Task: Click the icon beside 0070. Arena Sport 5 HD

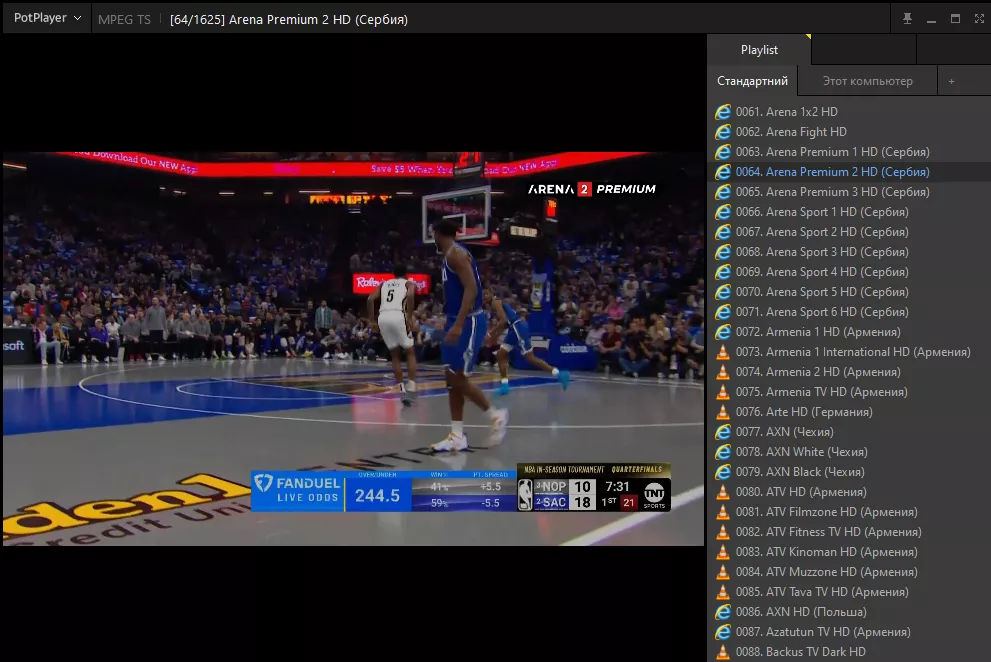Action: point(722,292)
